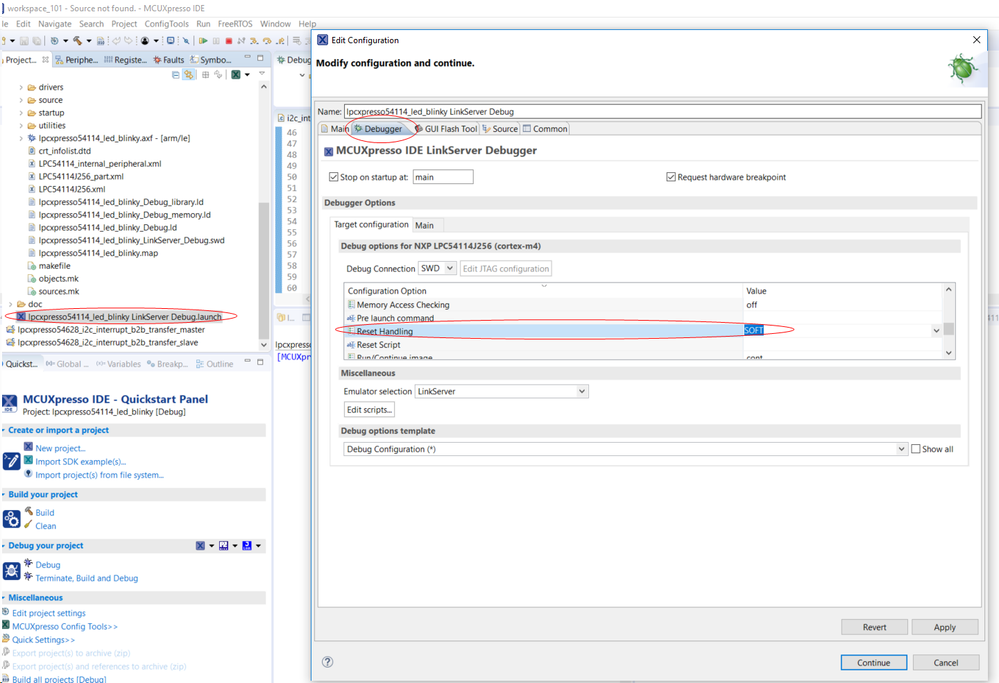Collapse the Miscellaneous section in Quickstart

coord(4,598)
